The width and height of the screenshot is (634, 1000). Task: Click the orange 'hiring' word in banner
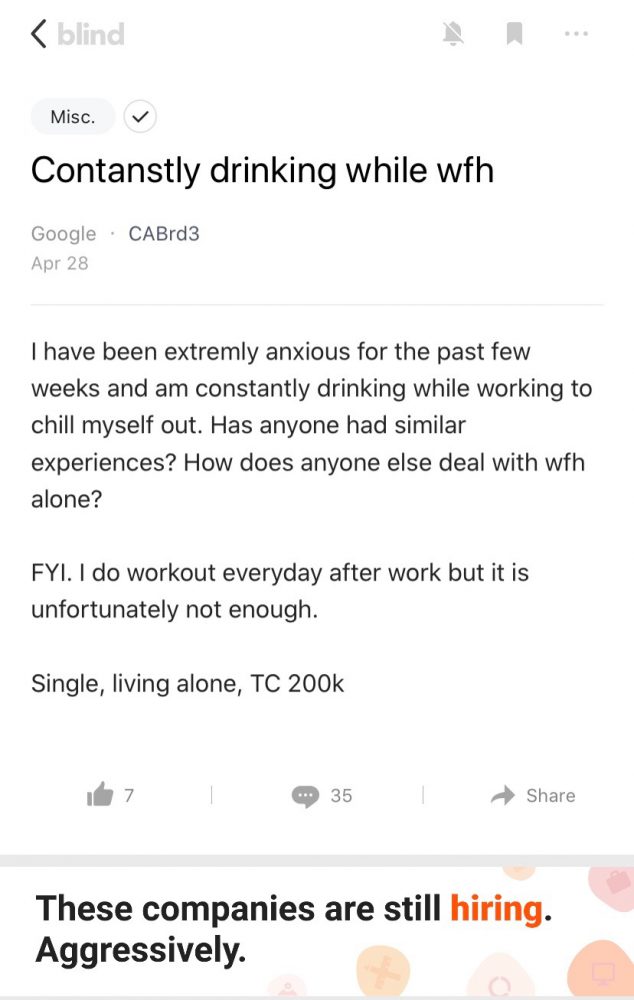pyautogui.click(x=496, y=909)
